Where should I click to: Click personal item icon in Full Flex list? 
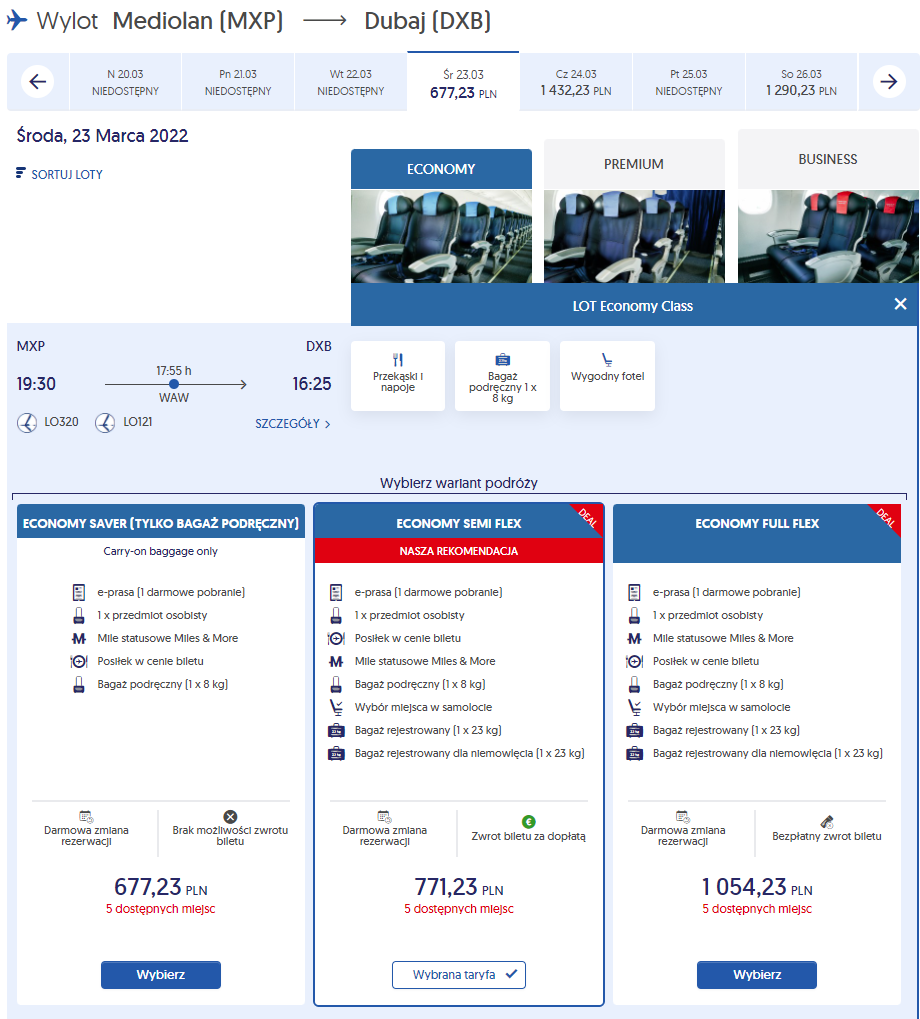coord(634,615)
